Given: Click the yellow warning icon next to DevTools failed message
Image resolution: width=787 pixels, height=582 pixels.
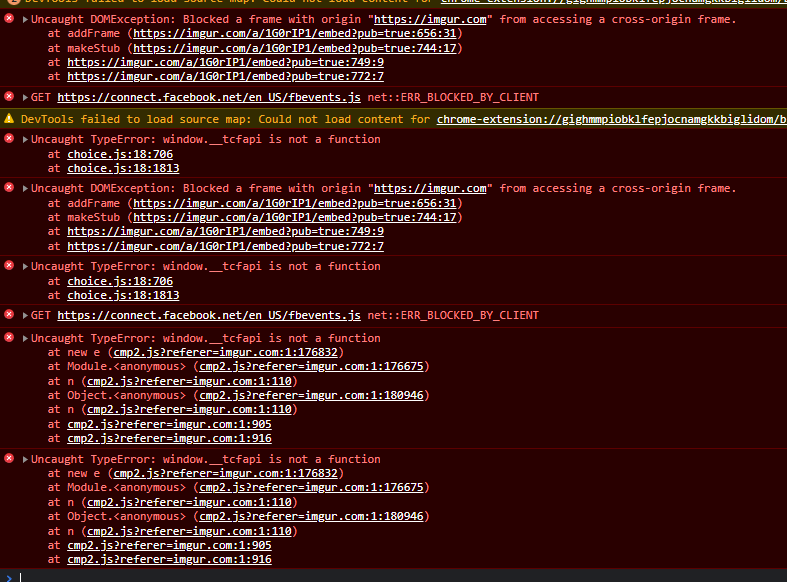Looking at the screenshot, I should point(9,118).
